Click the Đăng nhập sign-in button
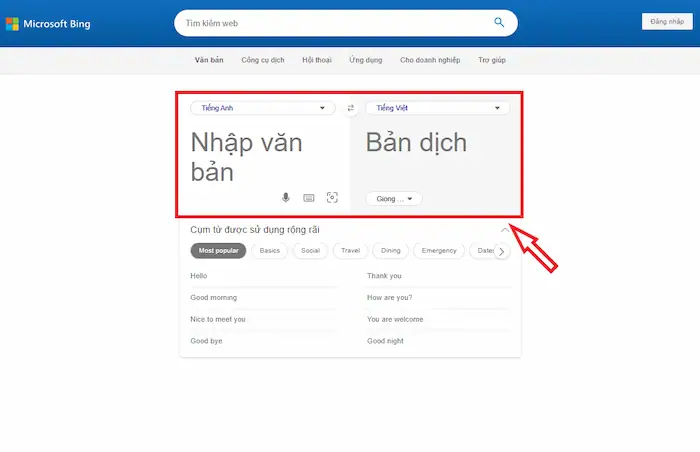 (663, 22)
